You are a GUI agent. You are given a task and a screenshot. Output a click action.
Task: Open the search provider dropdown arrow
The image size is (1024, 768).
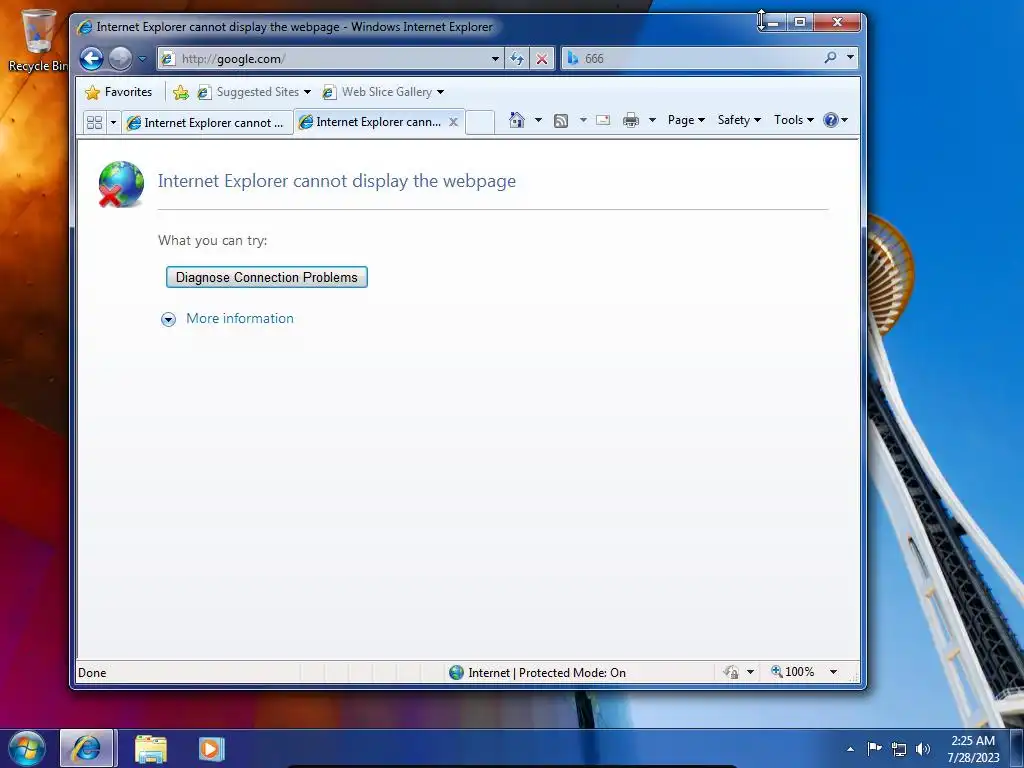point(850,57)
